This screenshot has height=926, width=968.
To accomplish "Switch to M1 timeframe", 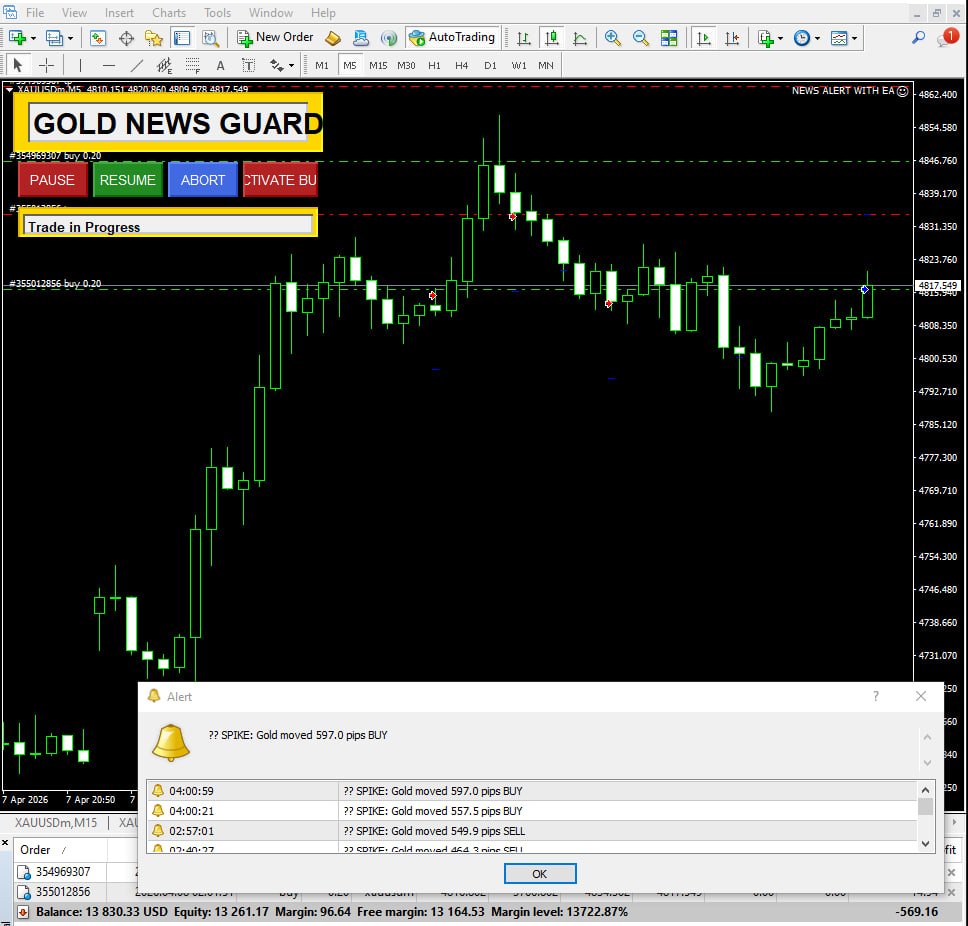I will tap(322, 65).
